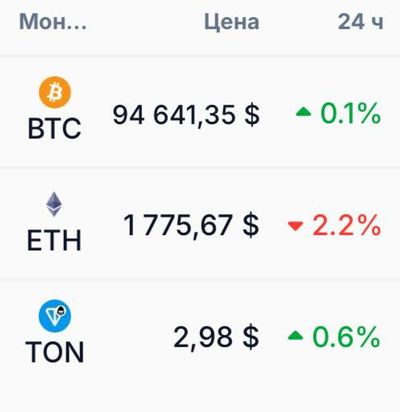Click the dollar sign in TON row
The width and height of the screenshot is (400, 412).
(x=251, y=337)
